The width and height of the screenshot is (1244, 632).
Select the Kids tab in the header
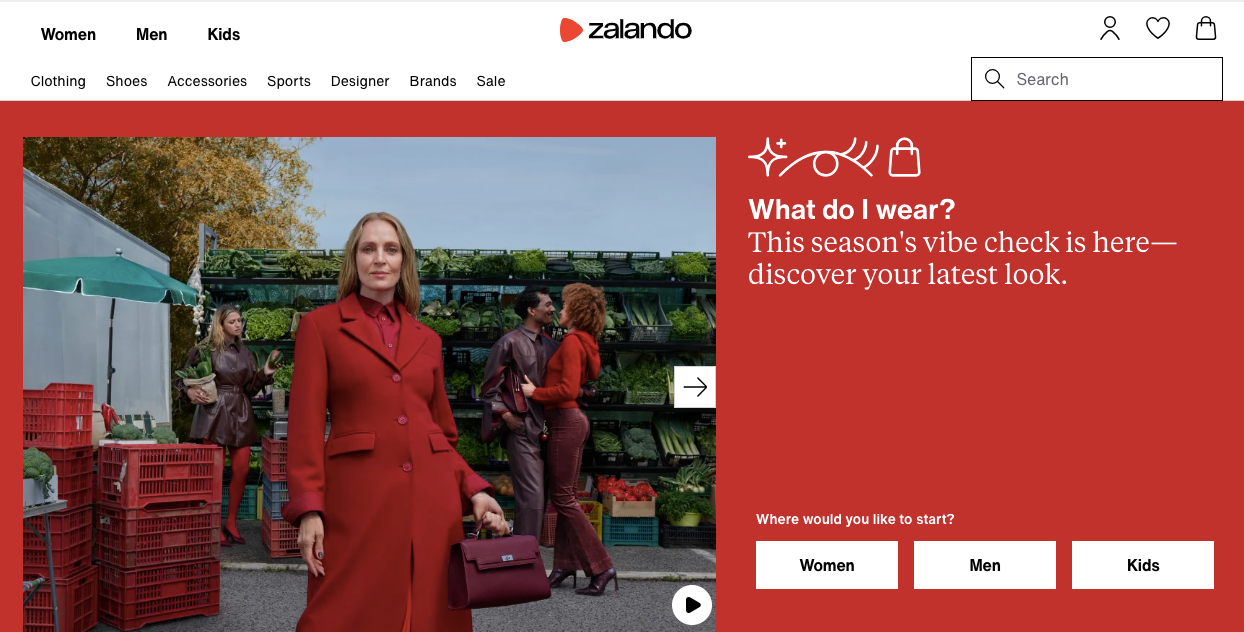224,34
